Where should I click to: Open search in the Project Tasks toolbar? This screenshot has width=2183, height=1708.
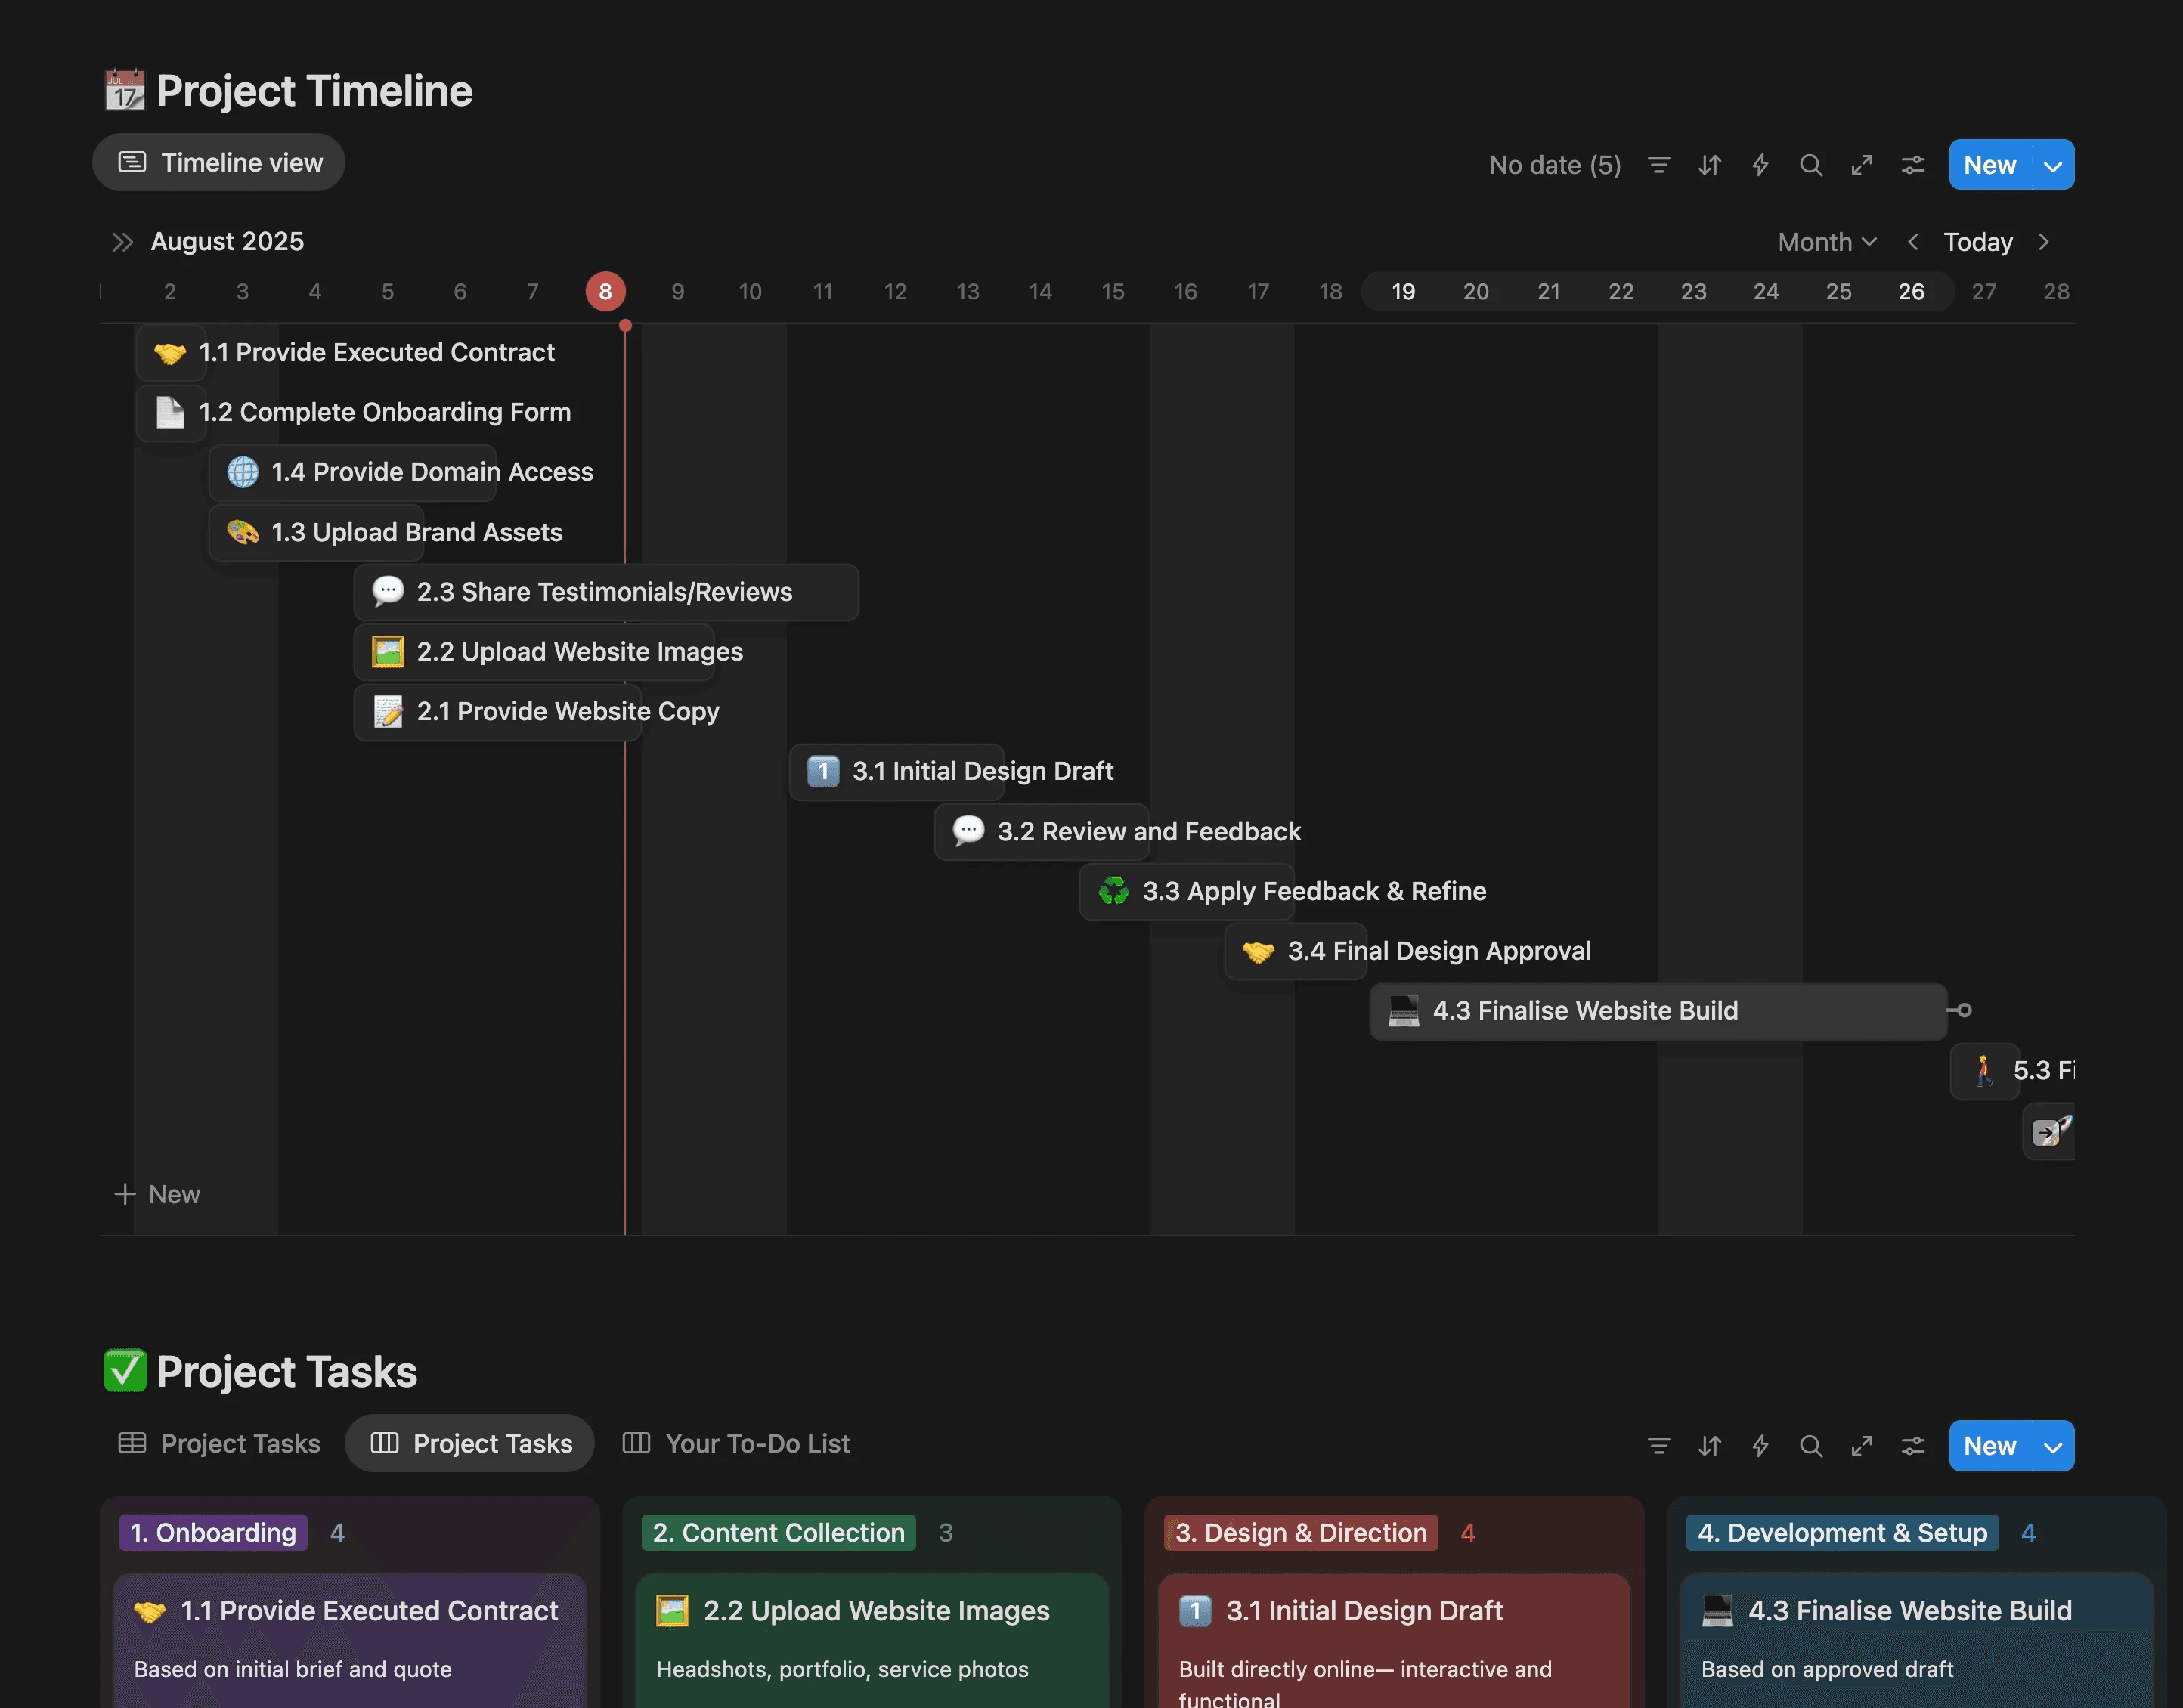pyautogui.click(x=1810, y=1446)
